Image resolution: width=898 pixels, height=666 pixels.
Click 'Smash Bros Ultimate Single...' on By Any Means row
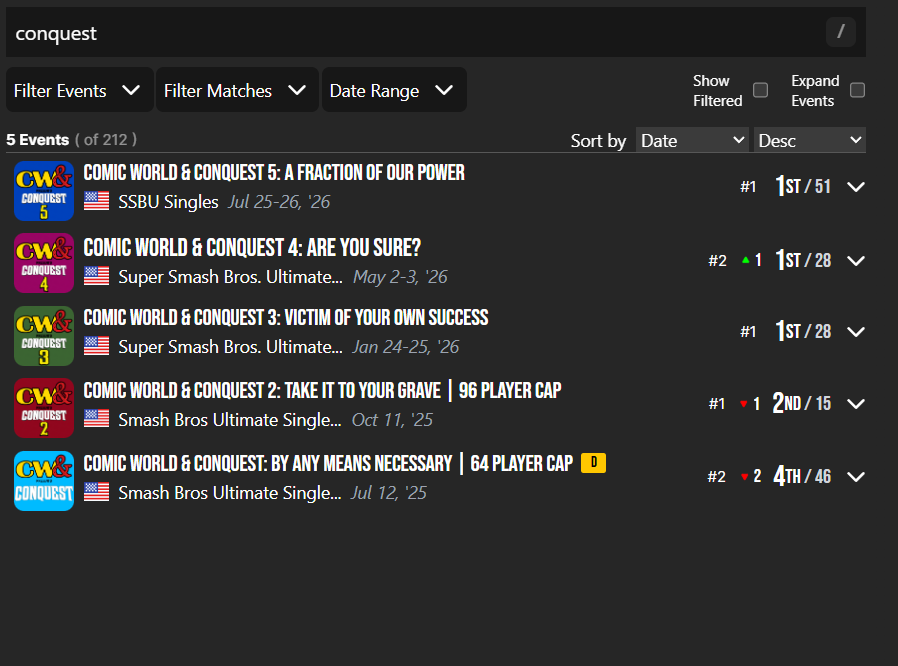pos(230,492)
